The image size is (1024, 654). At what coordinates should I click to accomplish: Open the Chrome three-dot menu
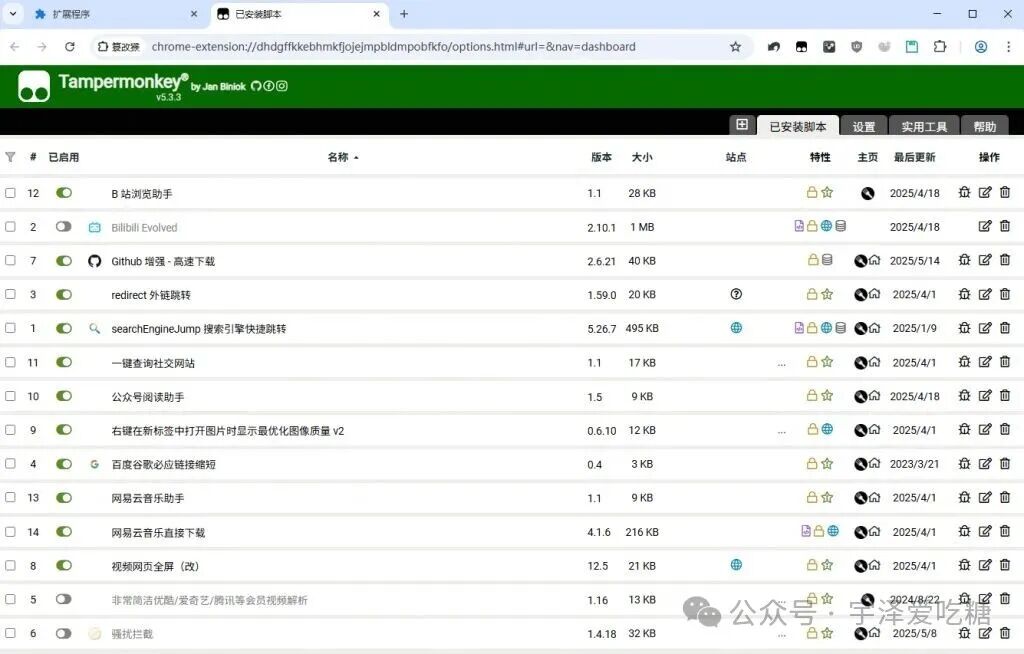(1008, 47)
